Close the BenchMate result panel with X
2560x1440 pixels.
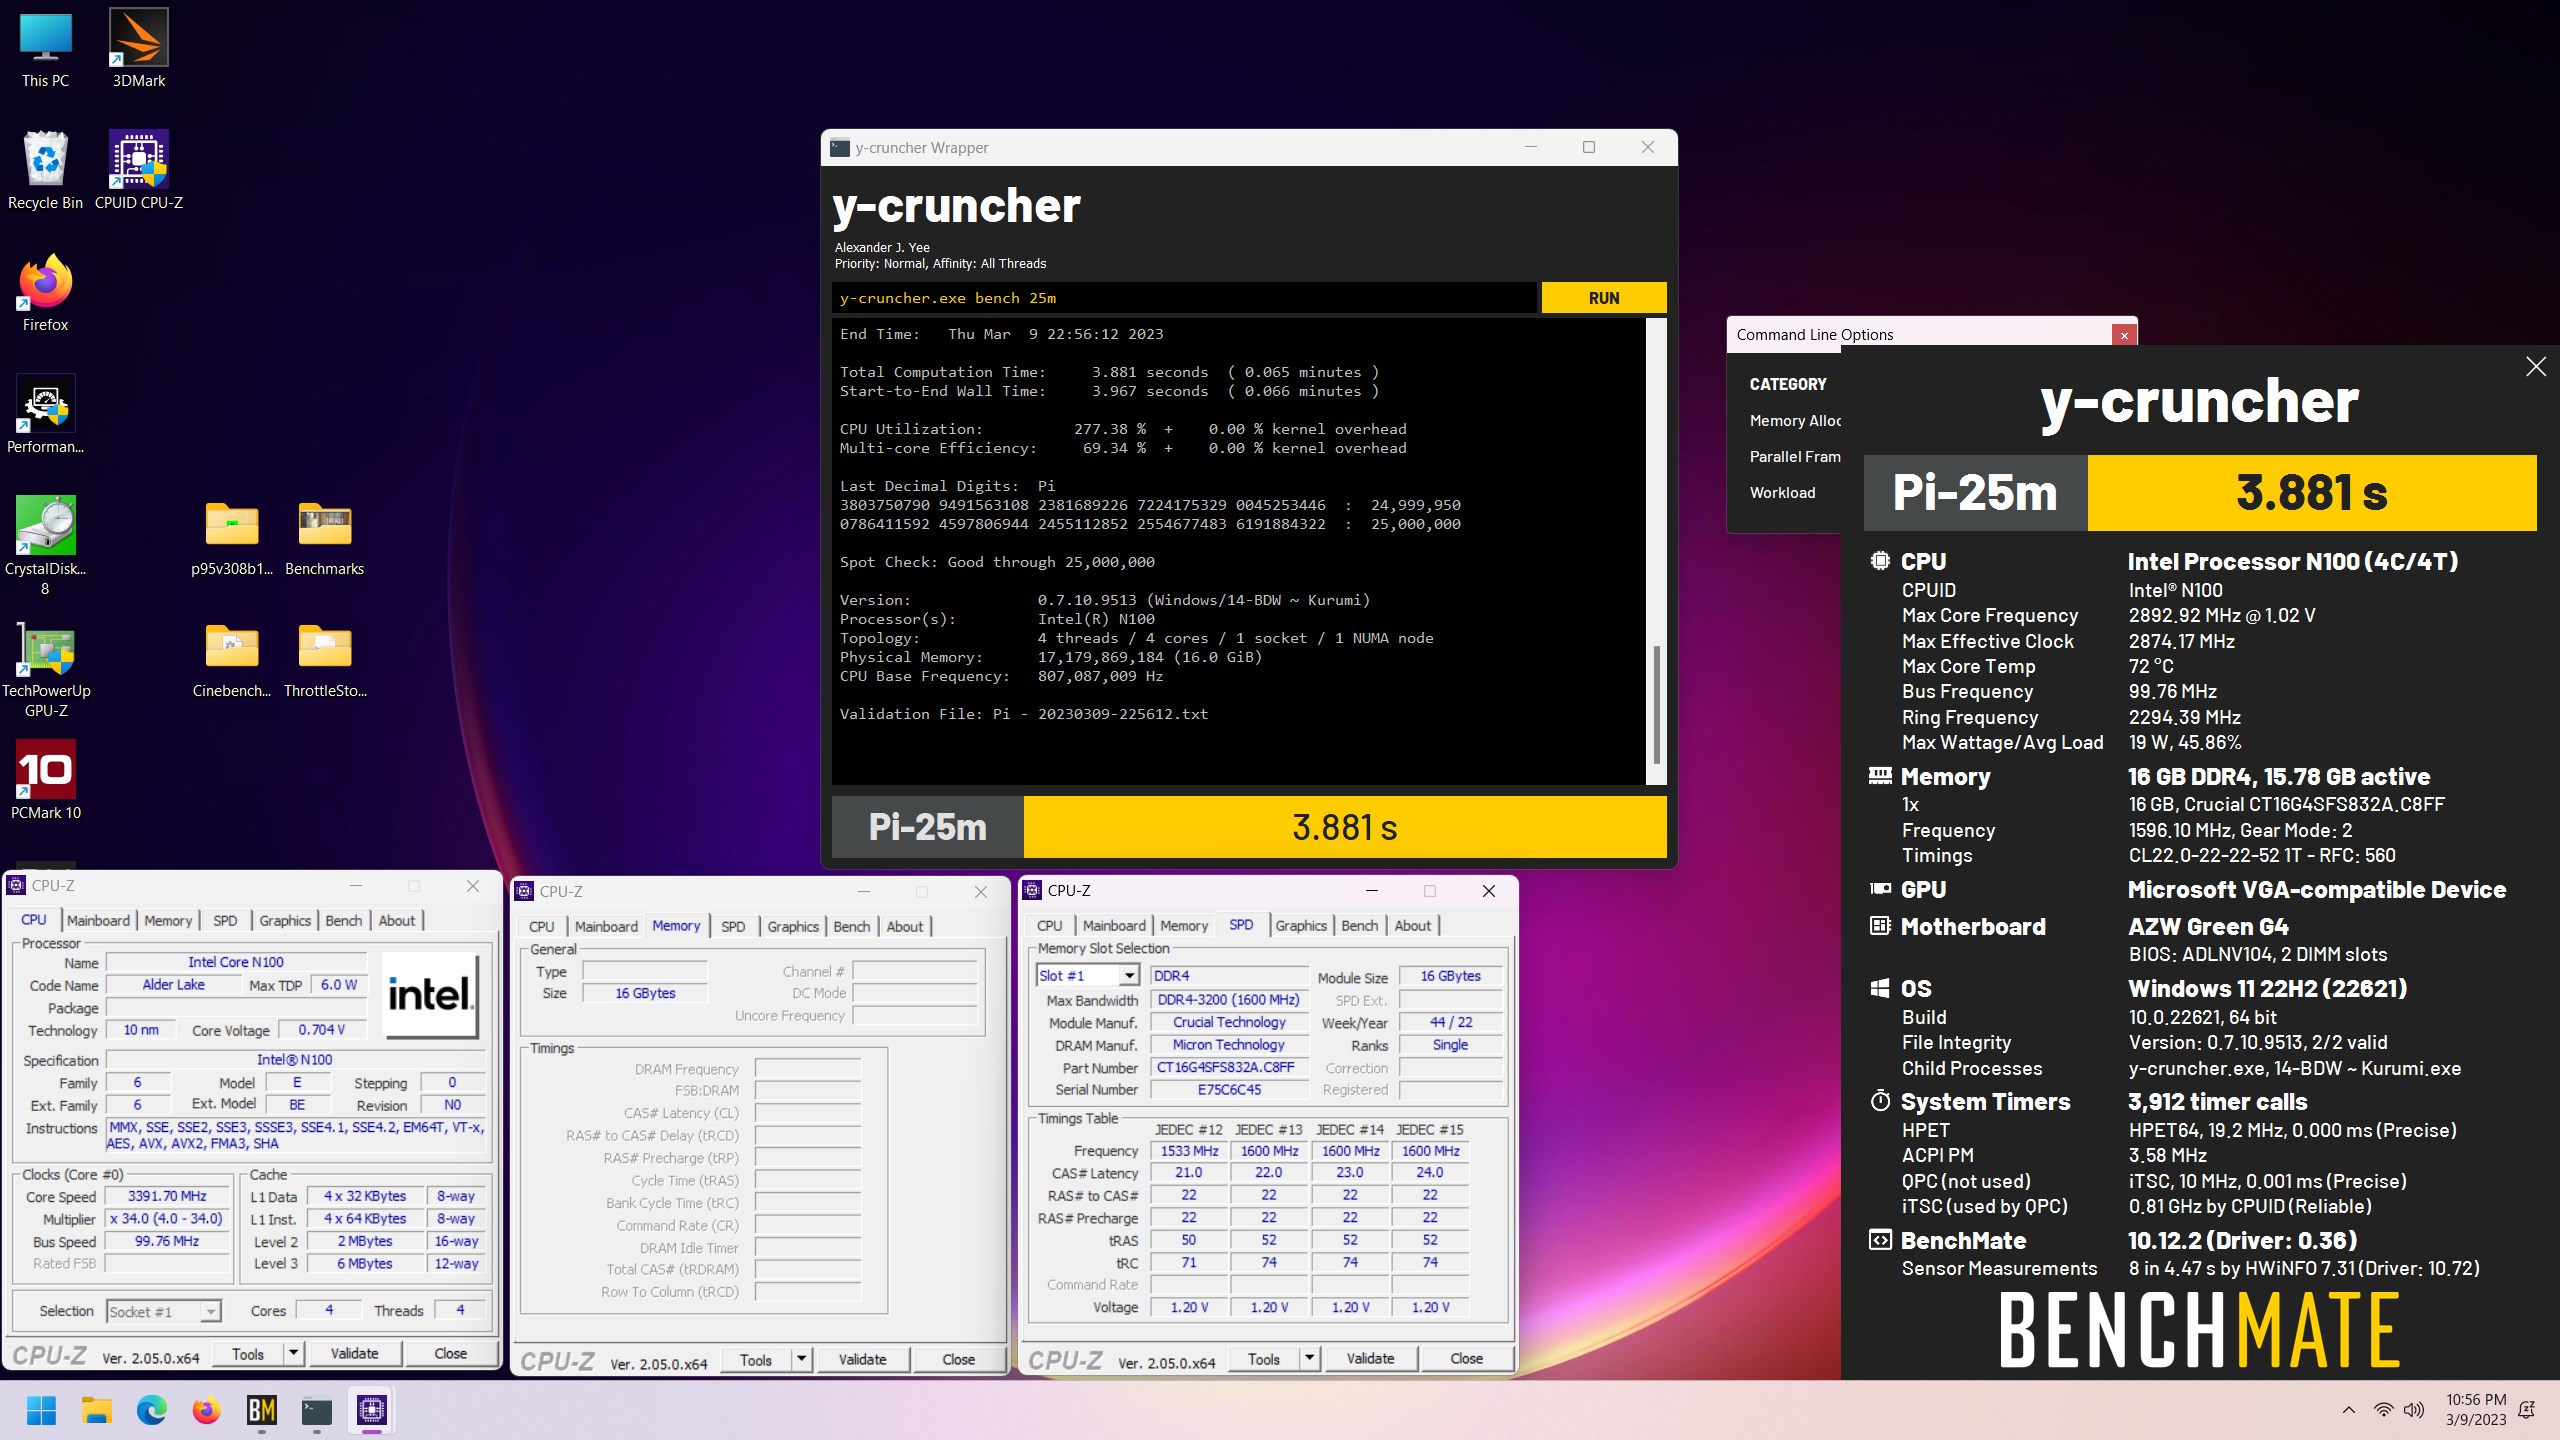click(2536, 367)
